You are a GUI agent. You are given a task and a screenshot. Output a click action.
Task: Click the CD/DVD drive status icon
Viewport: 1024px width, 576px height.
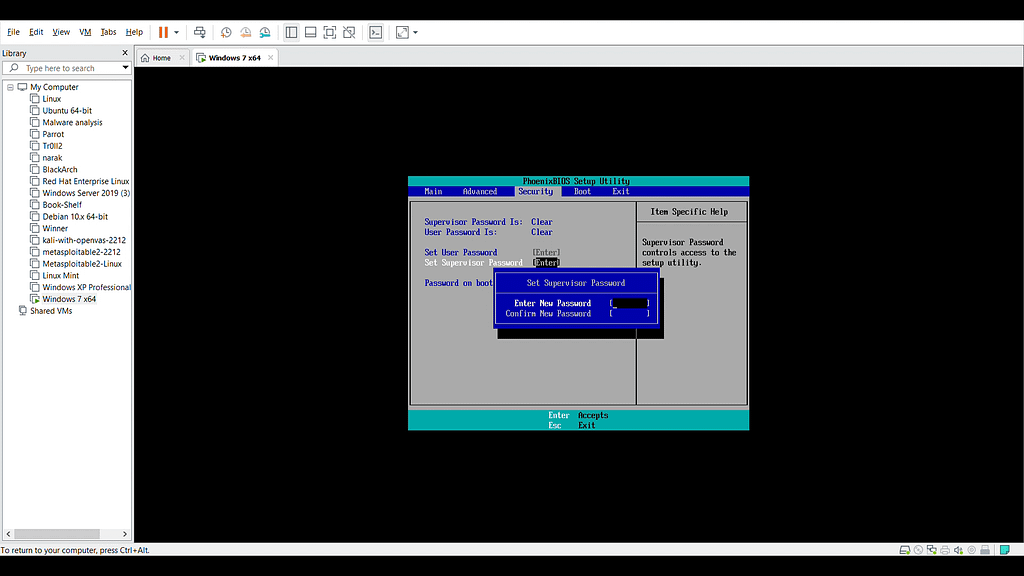(918, 550)
